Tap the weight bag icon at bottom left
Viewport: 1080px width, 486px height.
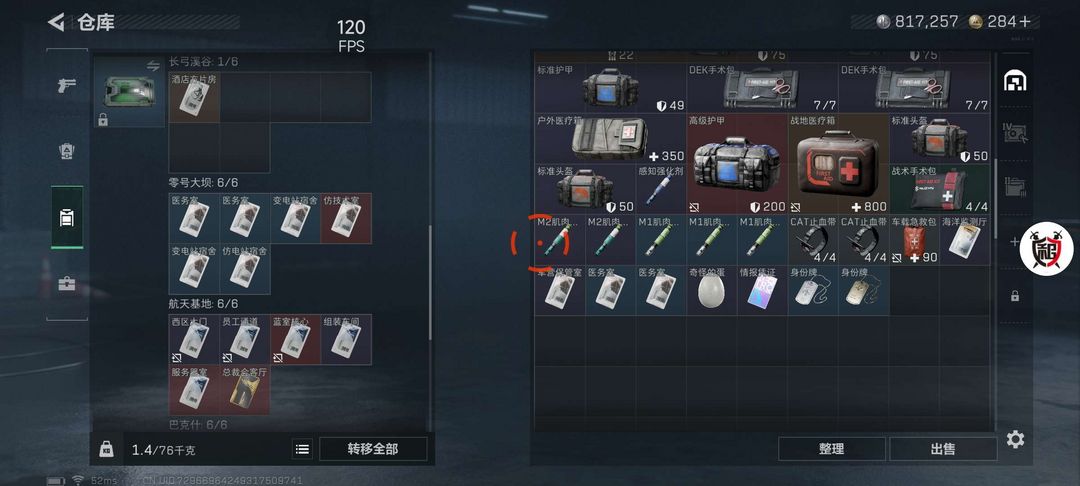tap(107, 449)
